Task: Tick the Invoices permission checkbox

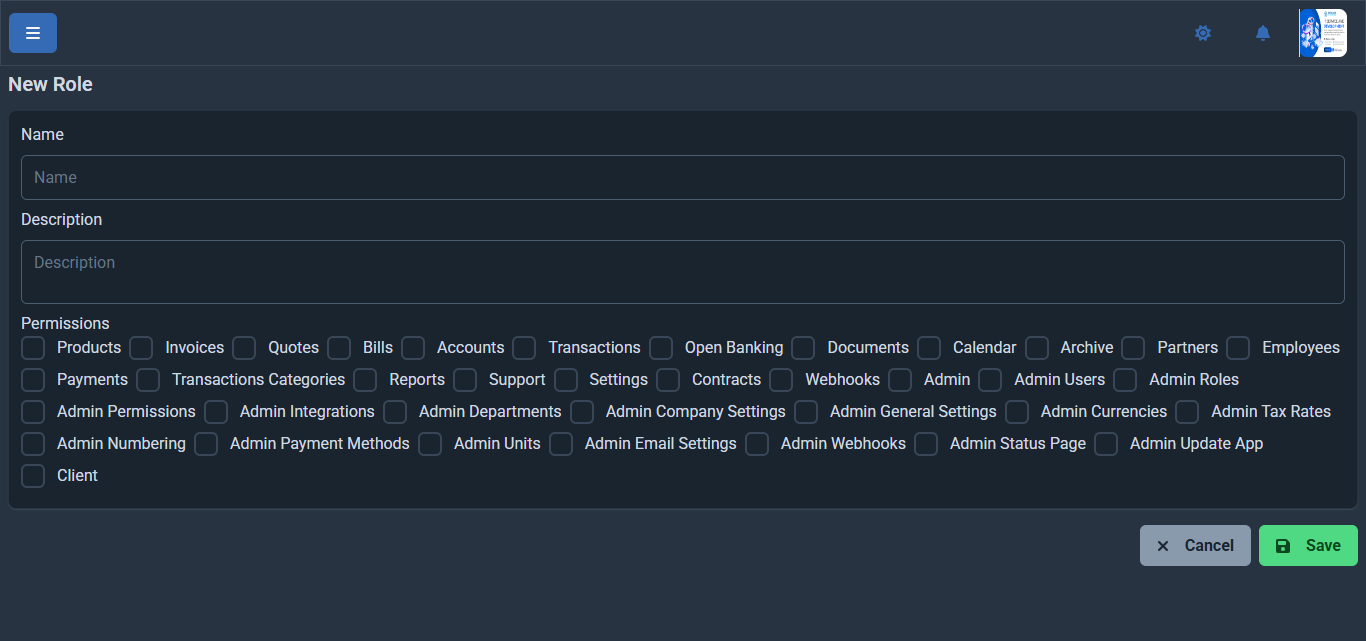Action: pos(142,348)
